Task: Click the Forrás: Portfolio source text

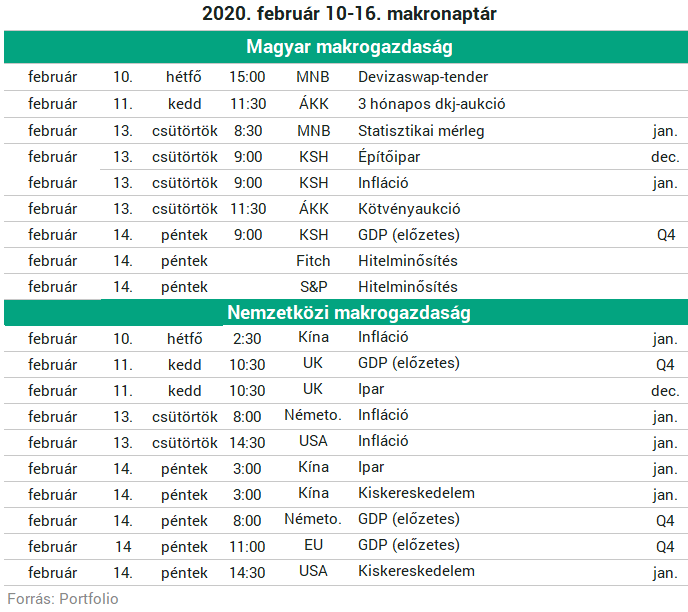Action: tap(63, 599)
